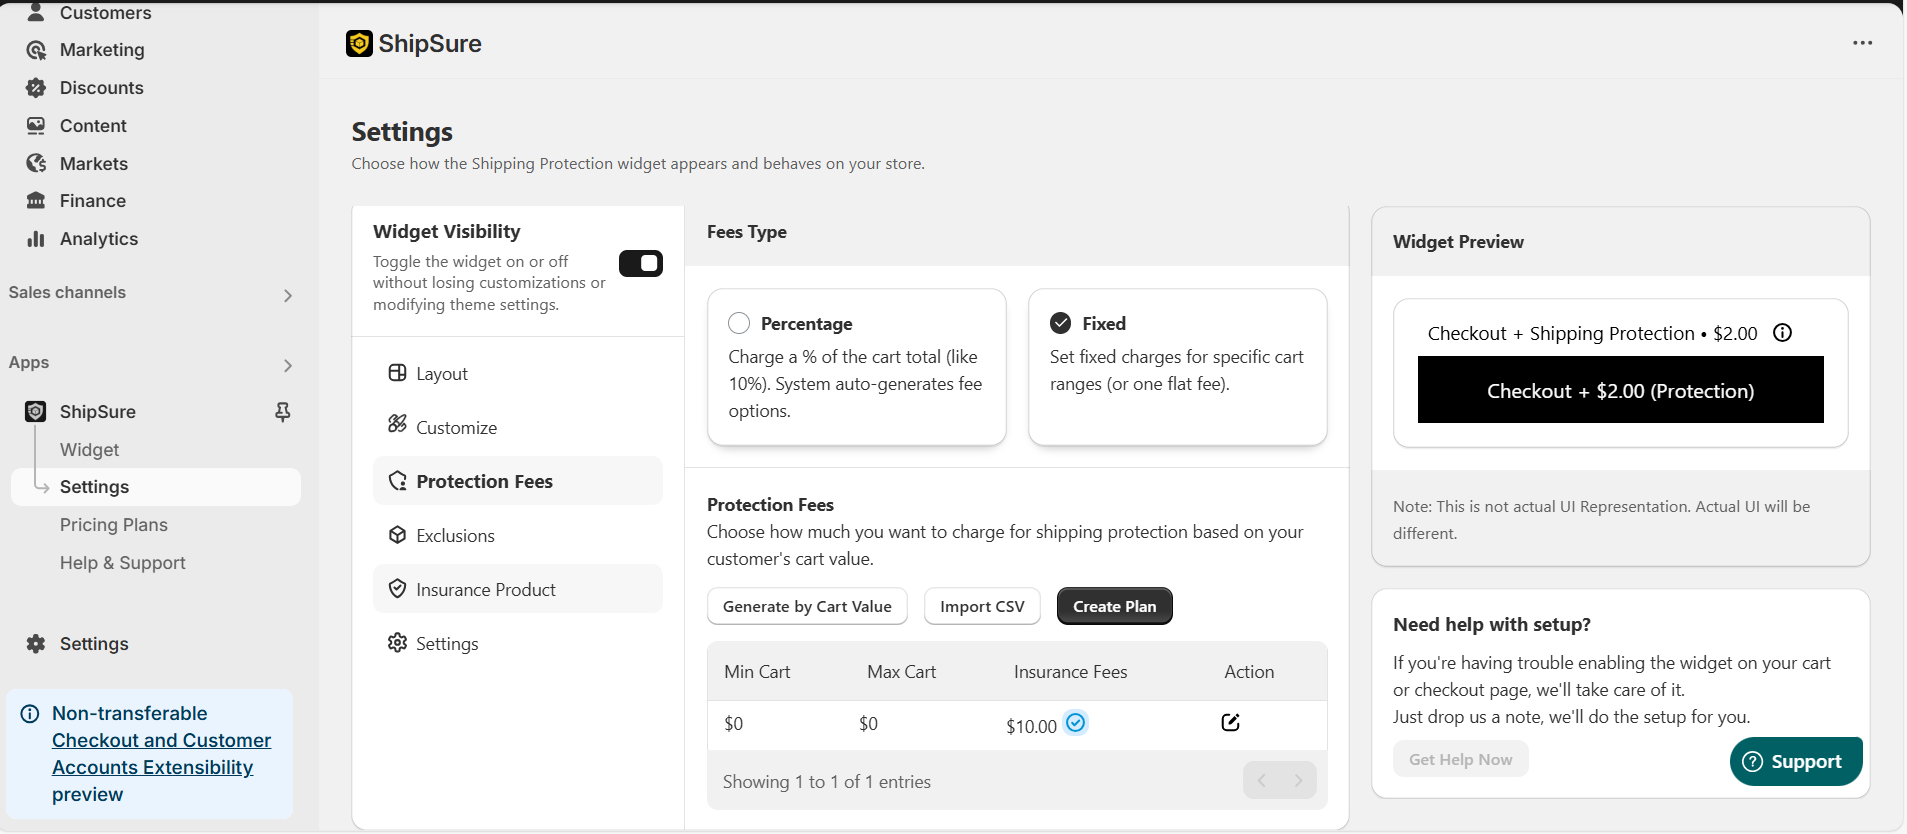Click the Protection Fees icon
1907x834 pixels.
click(x=397, y=481)
